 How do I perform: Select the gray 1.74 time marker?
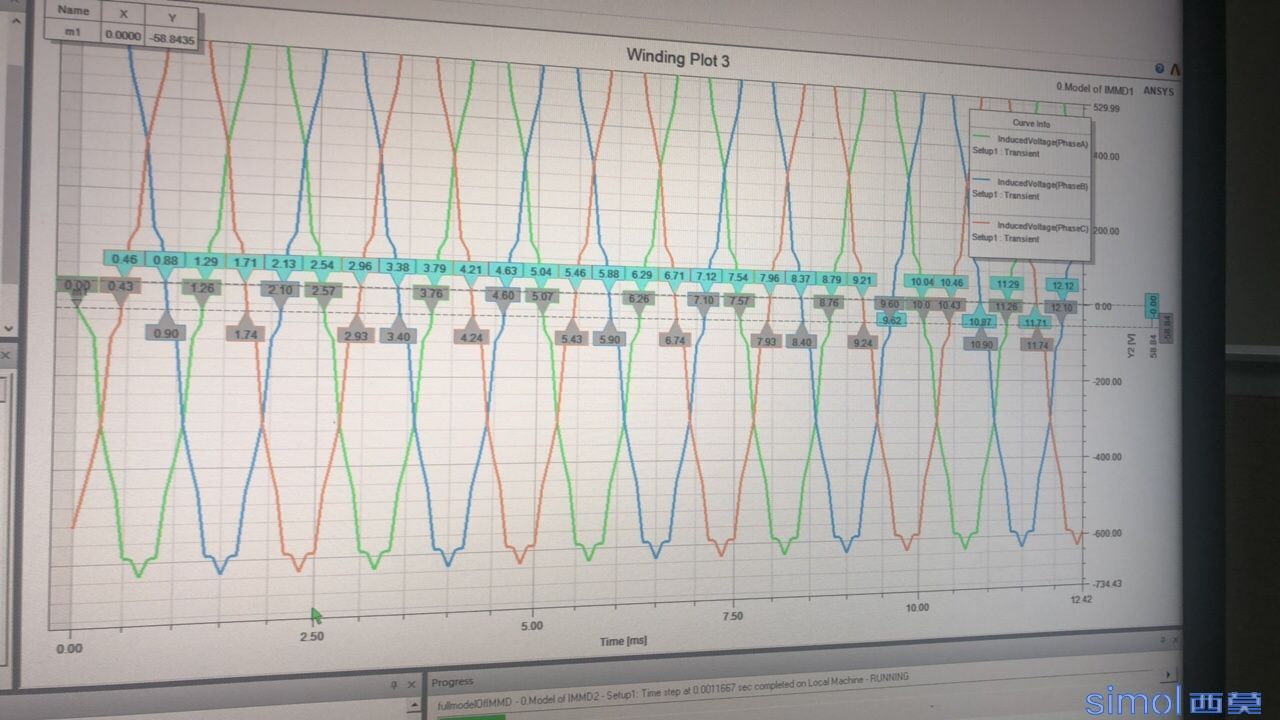click(245, 334)
